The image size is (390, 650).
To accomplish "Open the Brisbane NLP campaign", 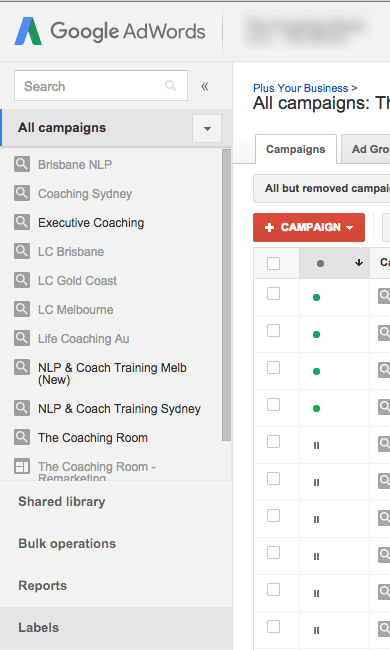I will point(75,165).
